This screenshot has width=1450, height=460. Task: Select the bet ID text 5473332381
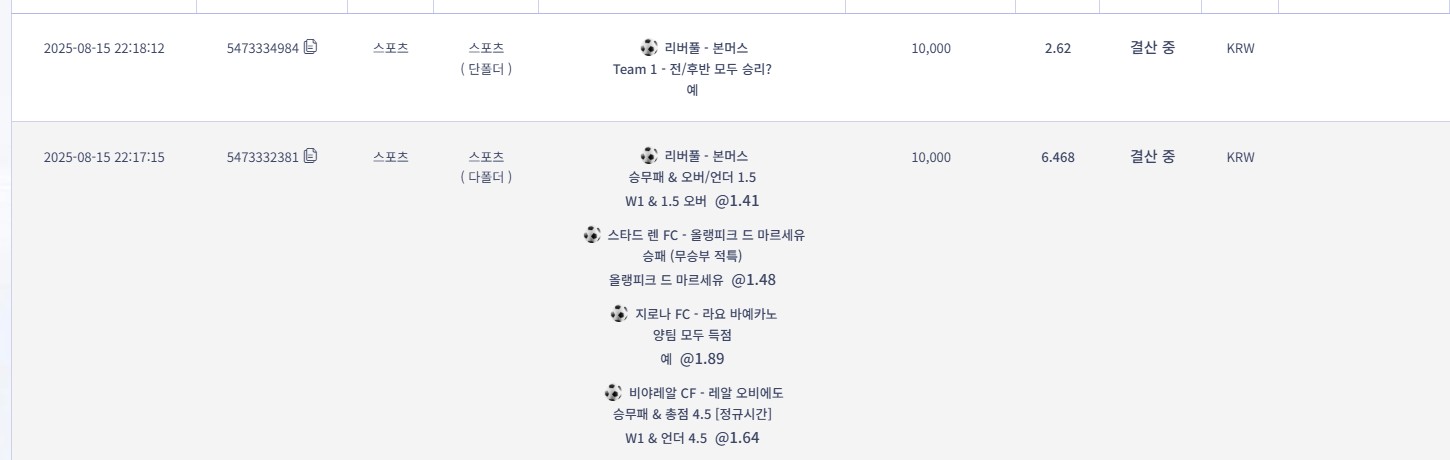click(x=262, y=157)
